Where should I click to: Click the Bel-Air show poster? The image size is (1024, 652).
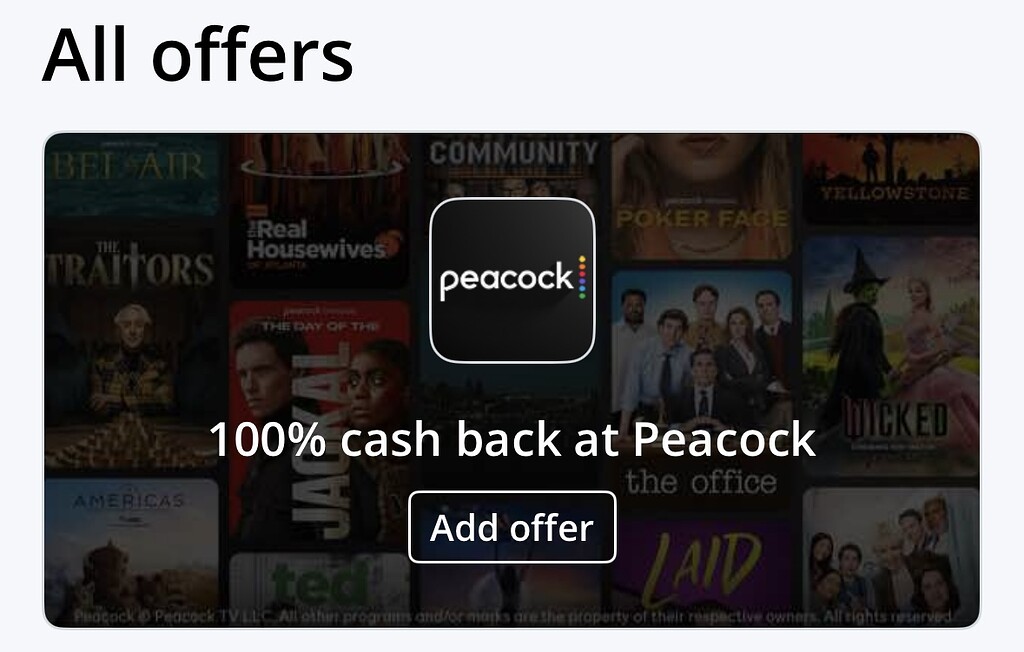click(131, 174)
